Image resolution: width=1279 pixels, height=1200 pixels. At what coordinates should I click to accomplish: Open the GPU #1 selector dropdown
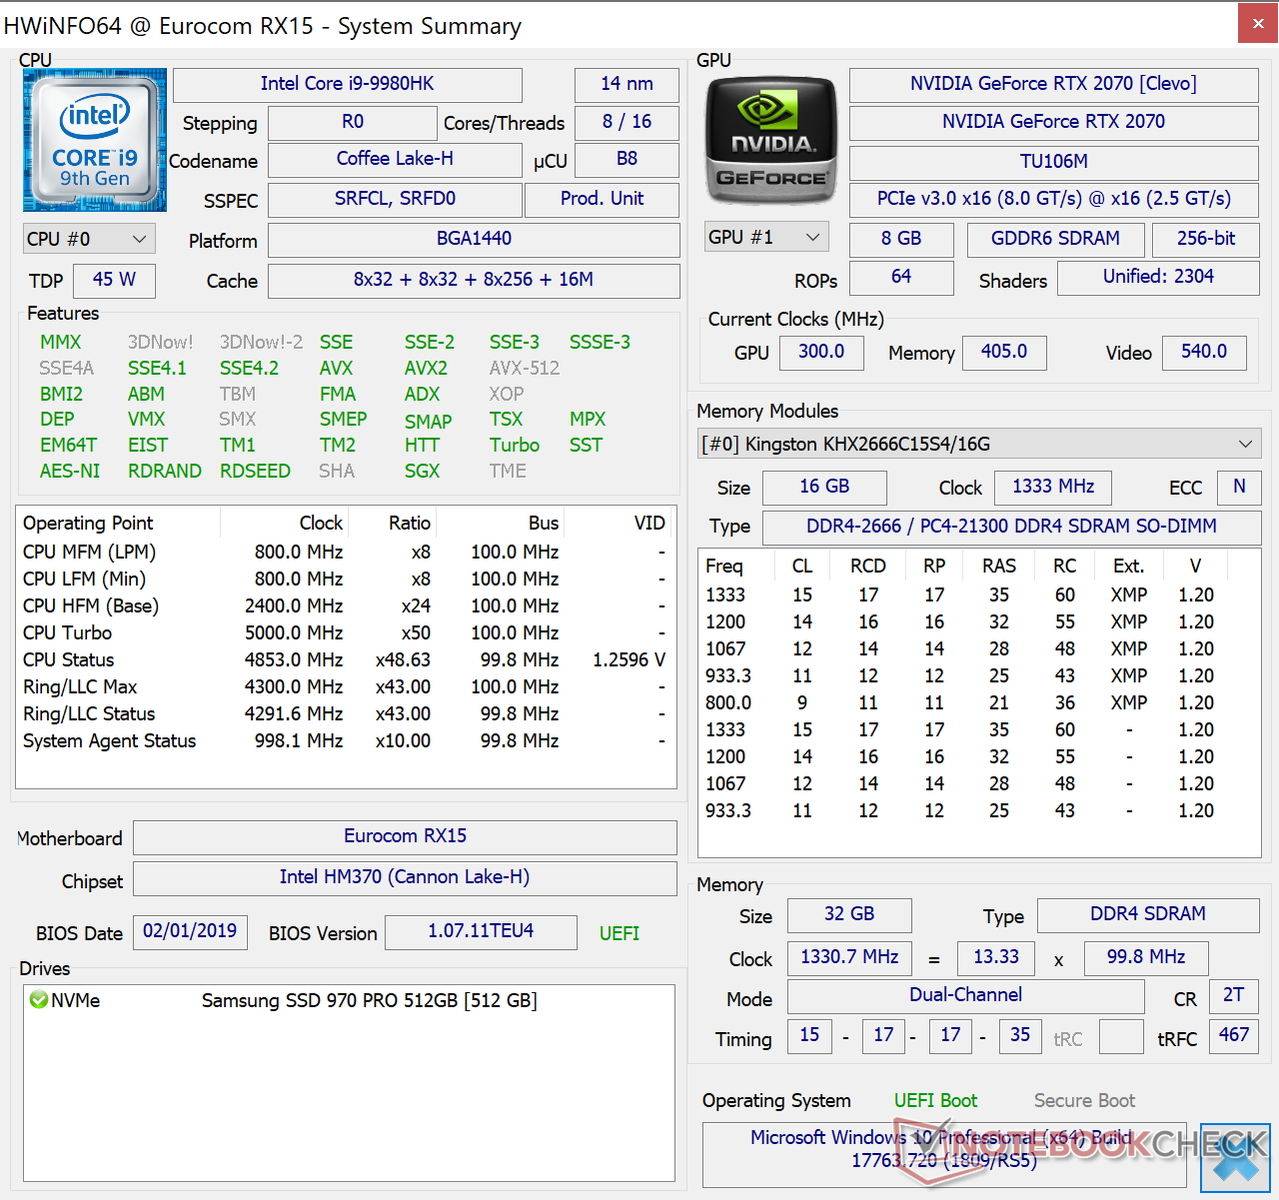767,237
